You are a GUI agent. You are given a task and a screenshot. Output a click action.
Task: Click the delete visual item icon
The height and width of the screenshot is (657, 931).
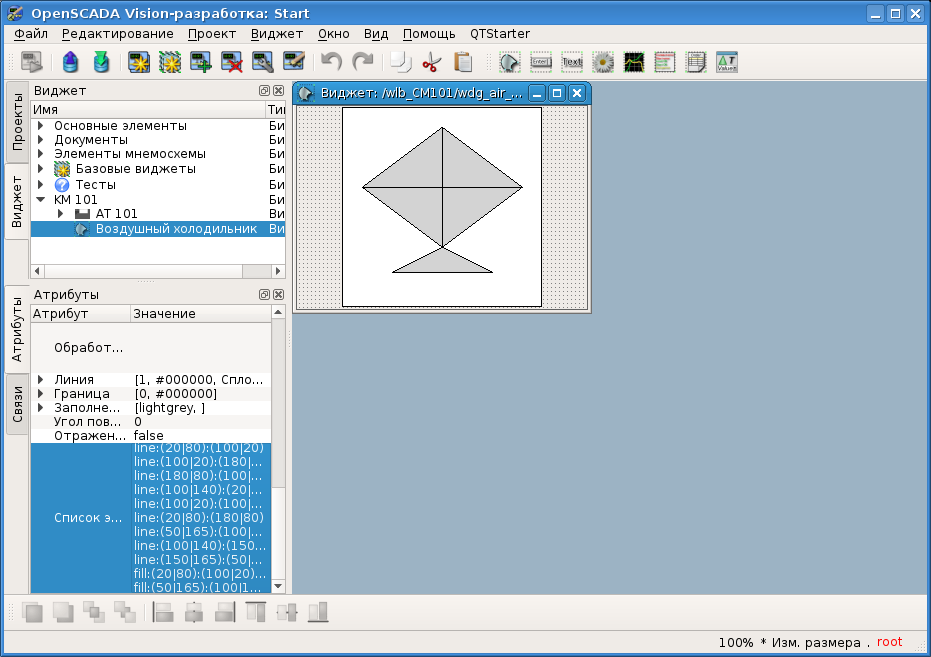[232, 62]
